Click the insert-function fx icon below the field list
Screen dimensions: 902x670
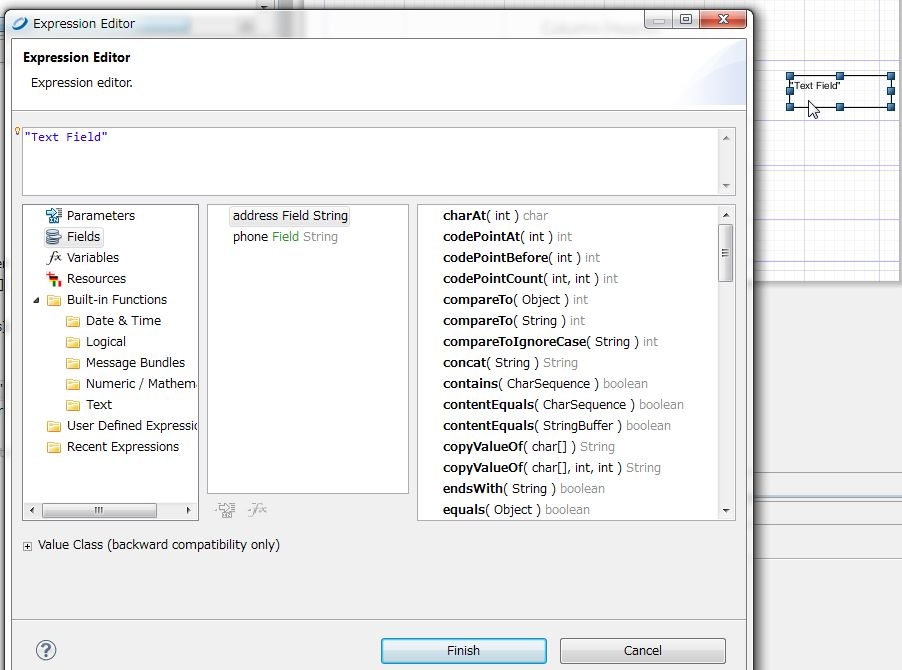(257, 509)
